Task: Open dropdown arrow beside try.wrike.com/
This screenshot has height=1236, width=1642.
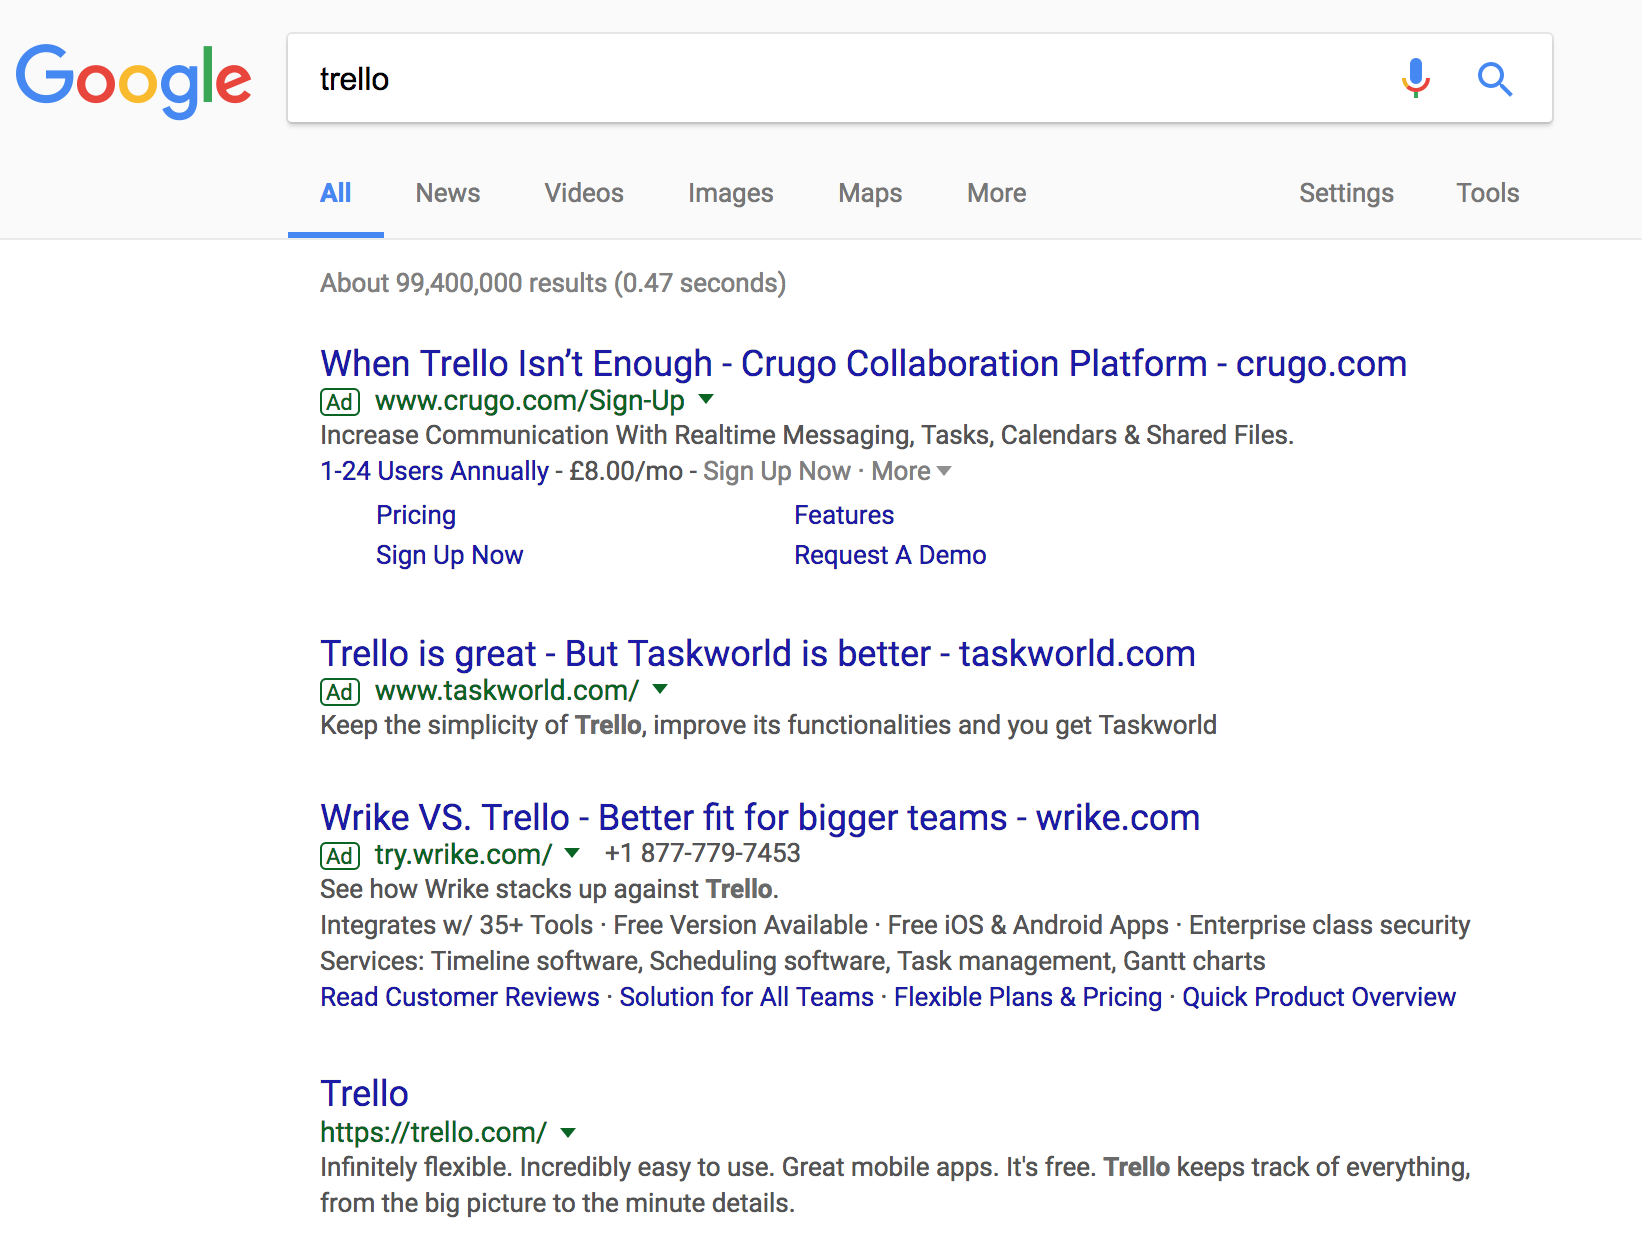Action: tap(572, 854)
